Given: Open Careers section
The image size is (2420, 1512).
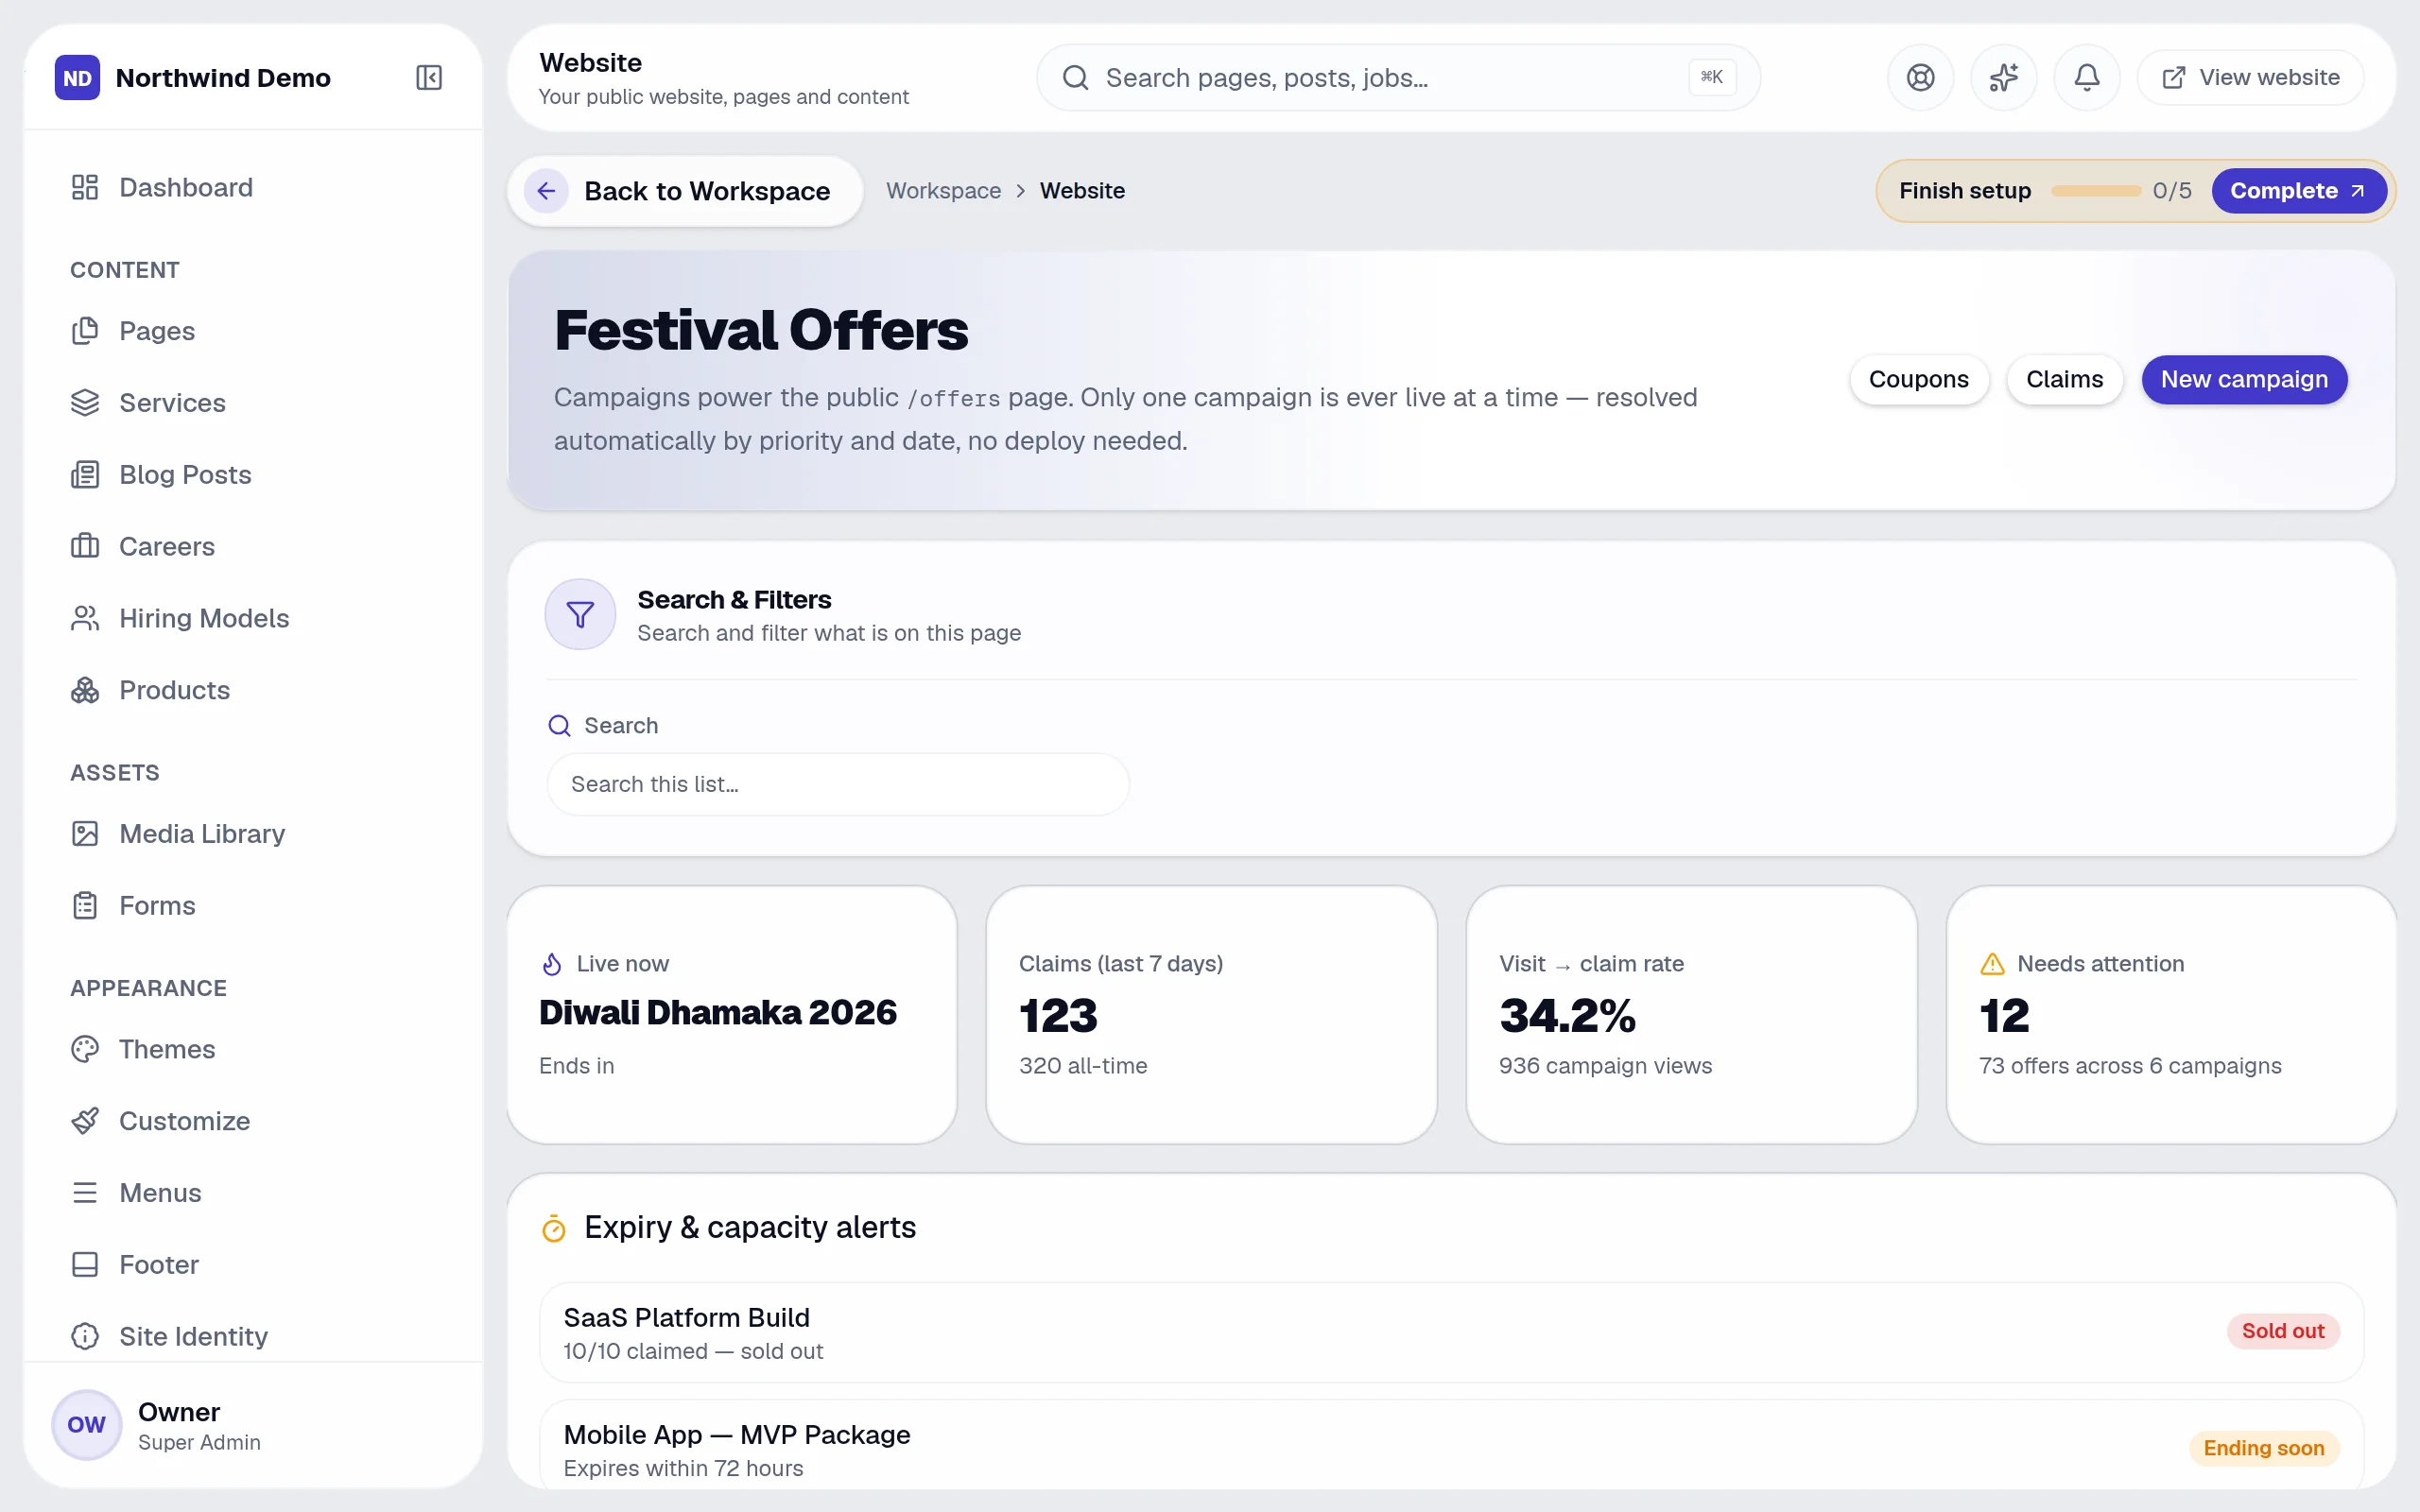Looking at the screenshot, I should tap(253, 547).
